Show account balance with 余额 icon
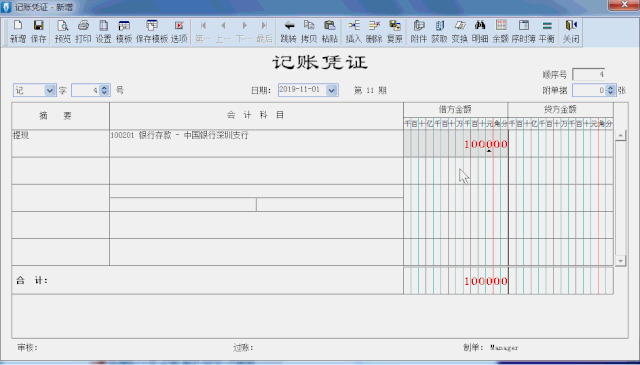 coord(500,32)
